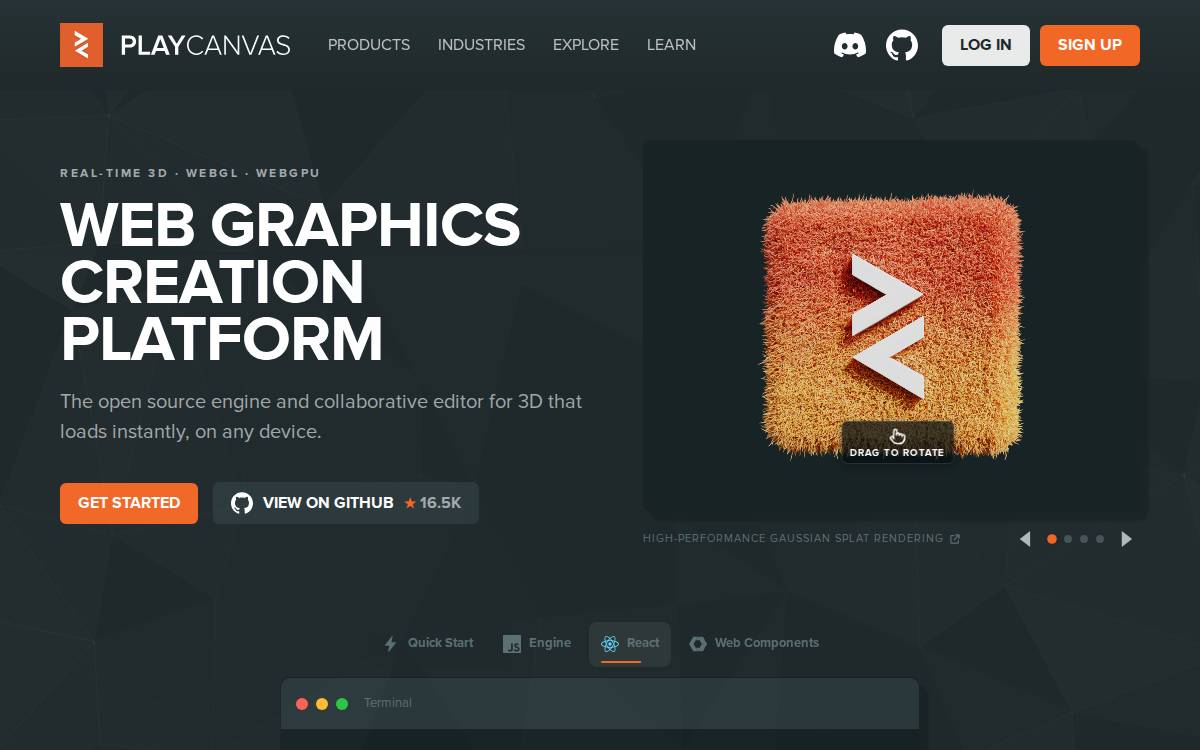
Task: Click the Sign Up button
Action: click(x=1090, y=45)
